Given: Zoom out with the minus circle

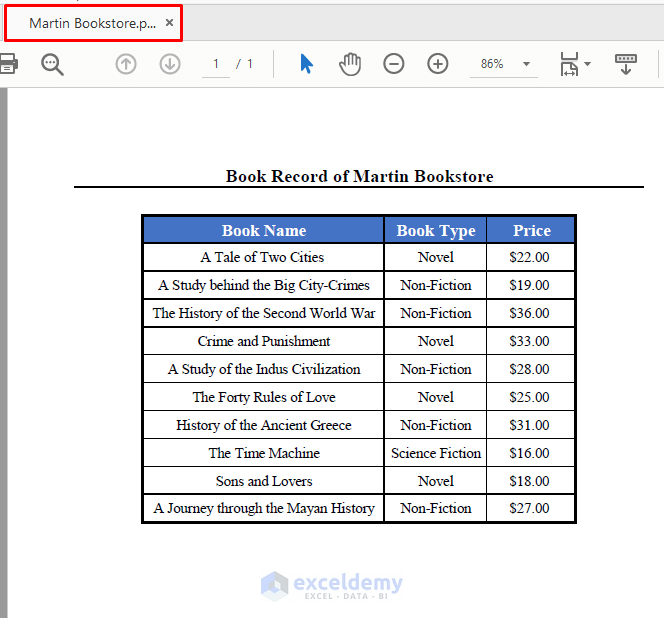Looking at the screenshot, I should pyautogui.click(x=393, y=64).
